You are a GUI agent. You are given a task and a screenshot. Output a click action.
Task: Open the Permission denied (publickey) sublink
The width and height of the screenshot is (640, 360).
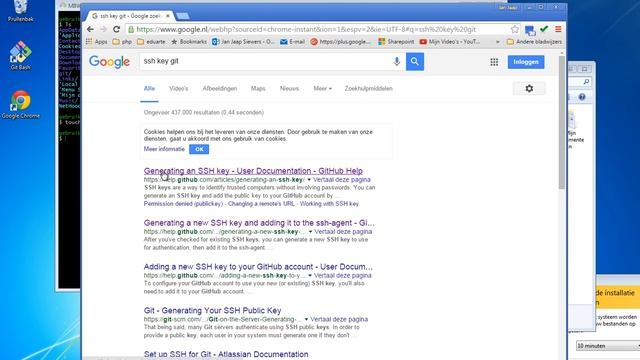pyautogui.click(x=184, y=204)
